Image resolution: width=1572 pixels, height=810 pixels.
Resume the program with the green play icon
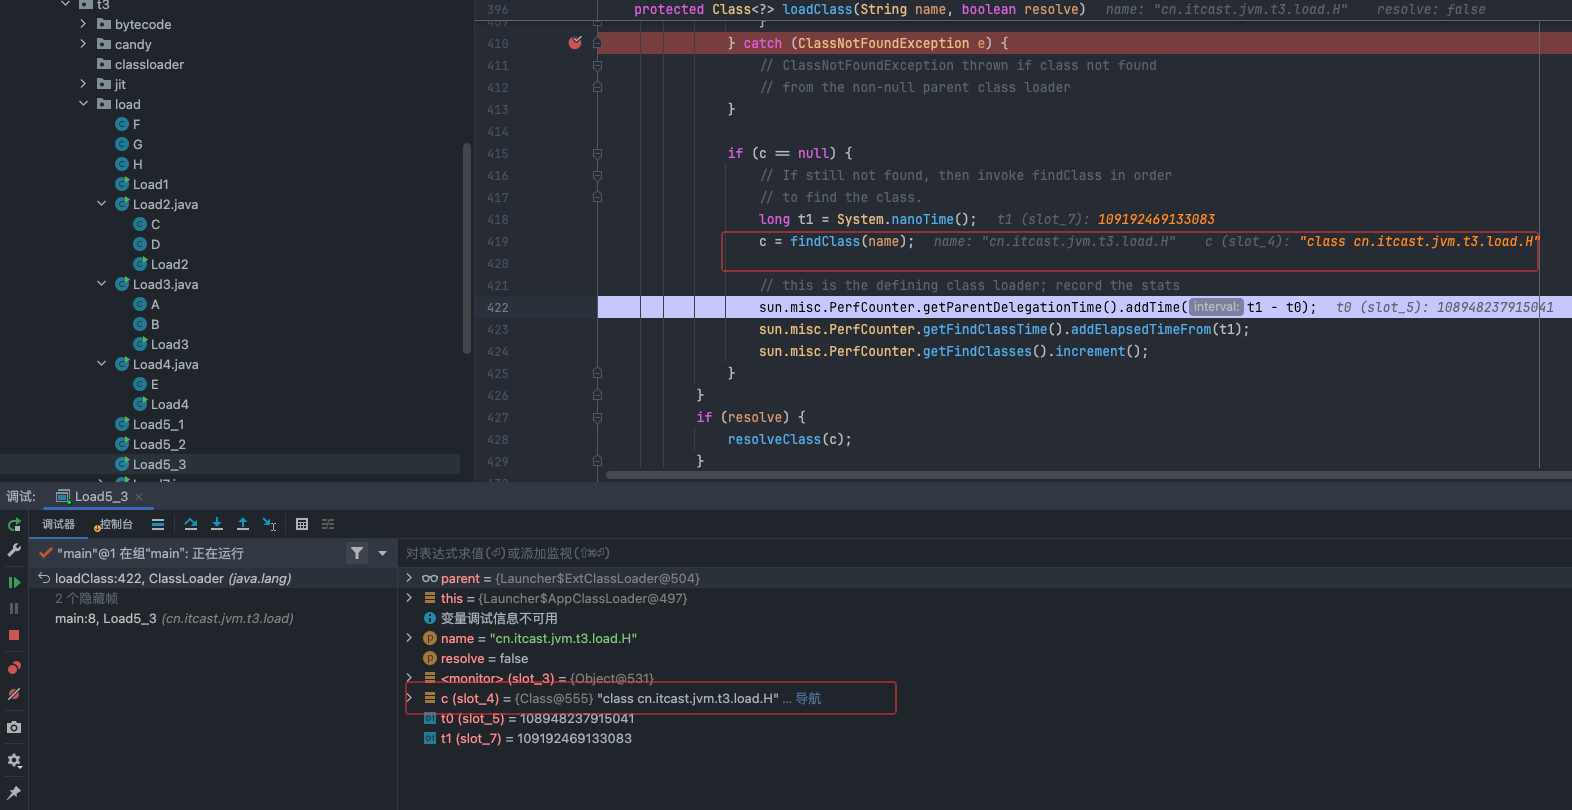[x=14, y=582]
